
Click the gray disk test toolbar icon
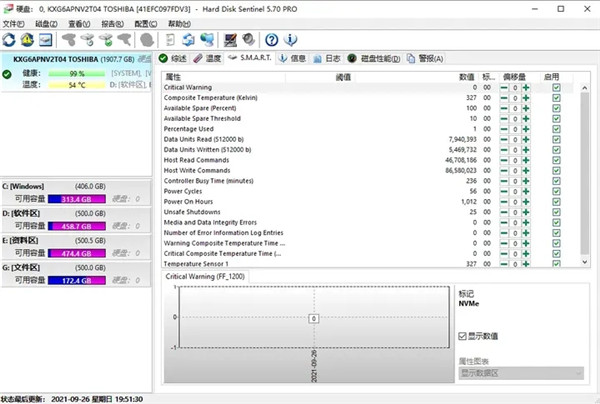tap(147, 39)
